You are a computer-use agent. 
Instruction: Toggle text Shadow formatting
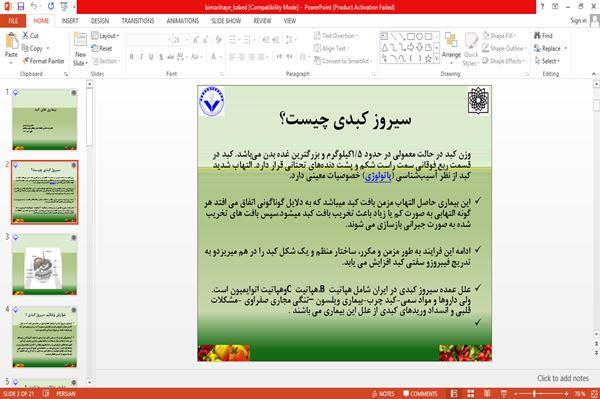click(161, 57)
